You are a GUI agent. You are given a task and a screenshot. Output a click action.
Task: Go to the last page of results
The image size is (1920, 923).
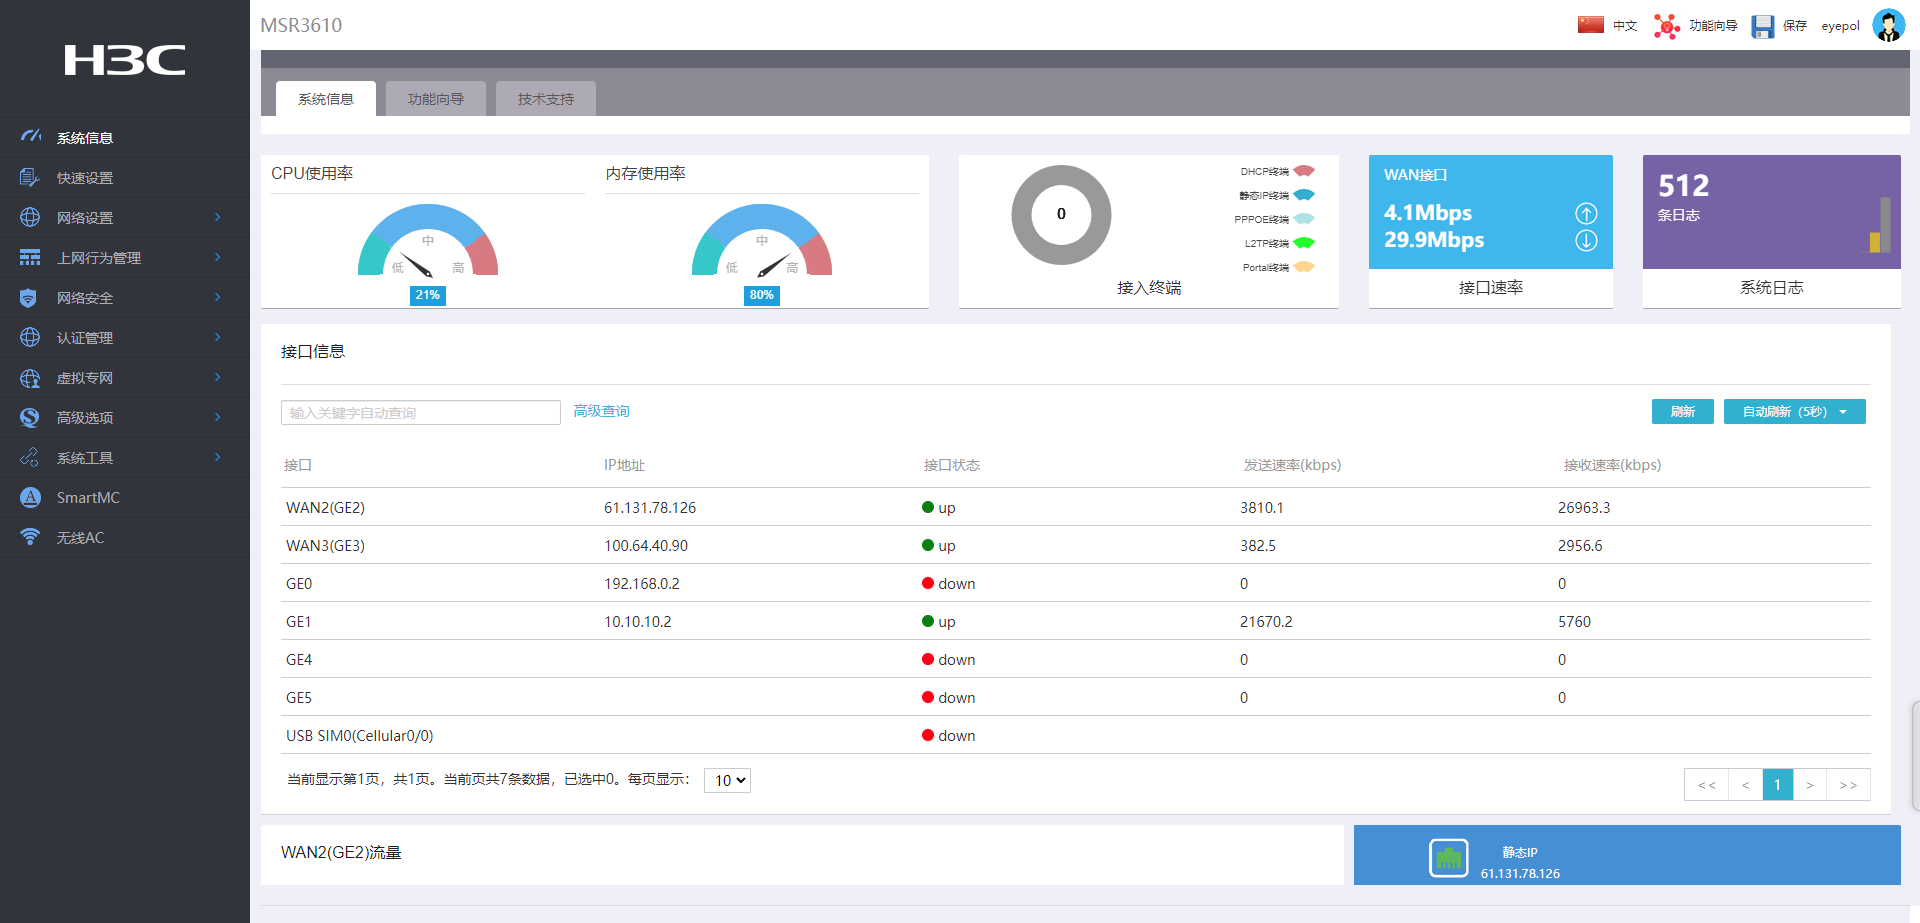pos(1848,785)
